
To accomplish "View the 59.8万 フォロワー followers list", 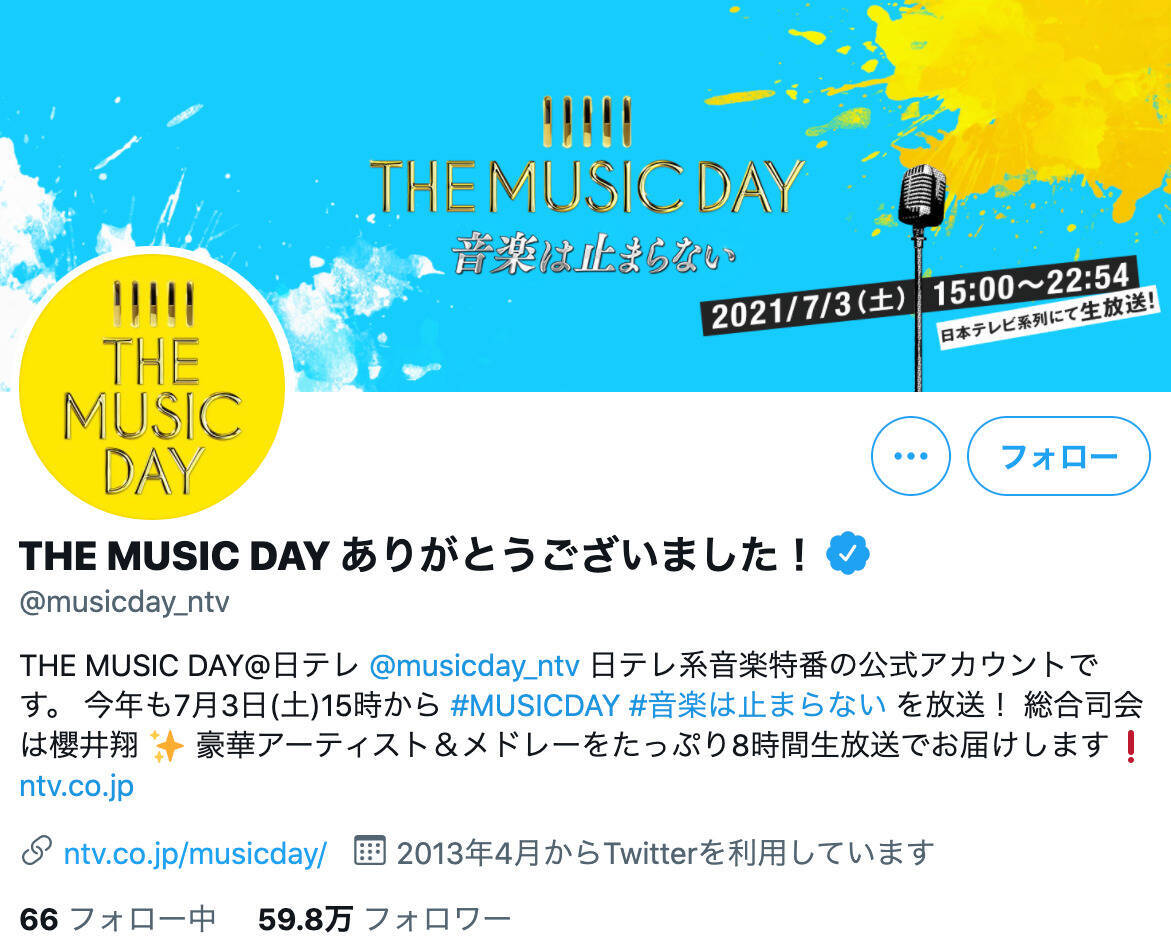I will click(385, 920).
